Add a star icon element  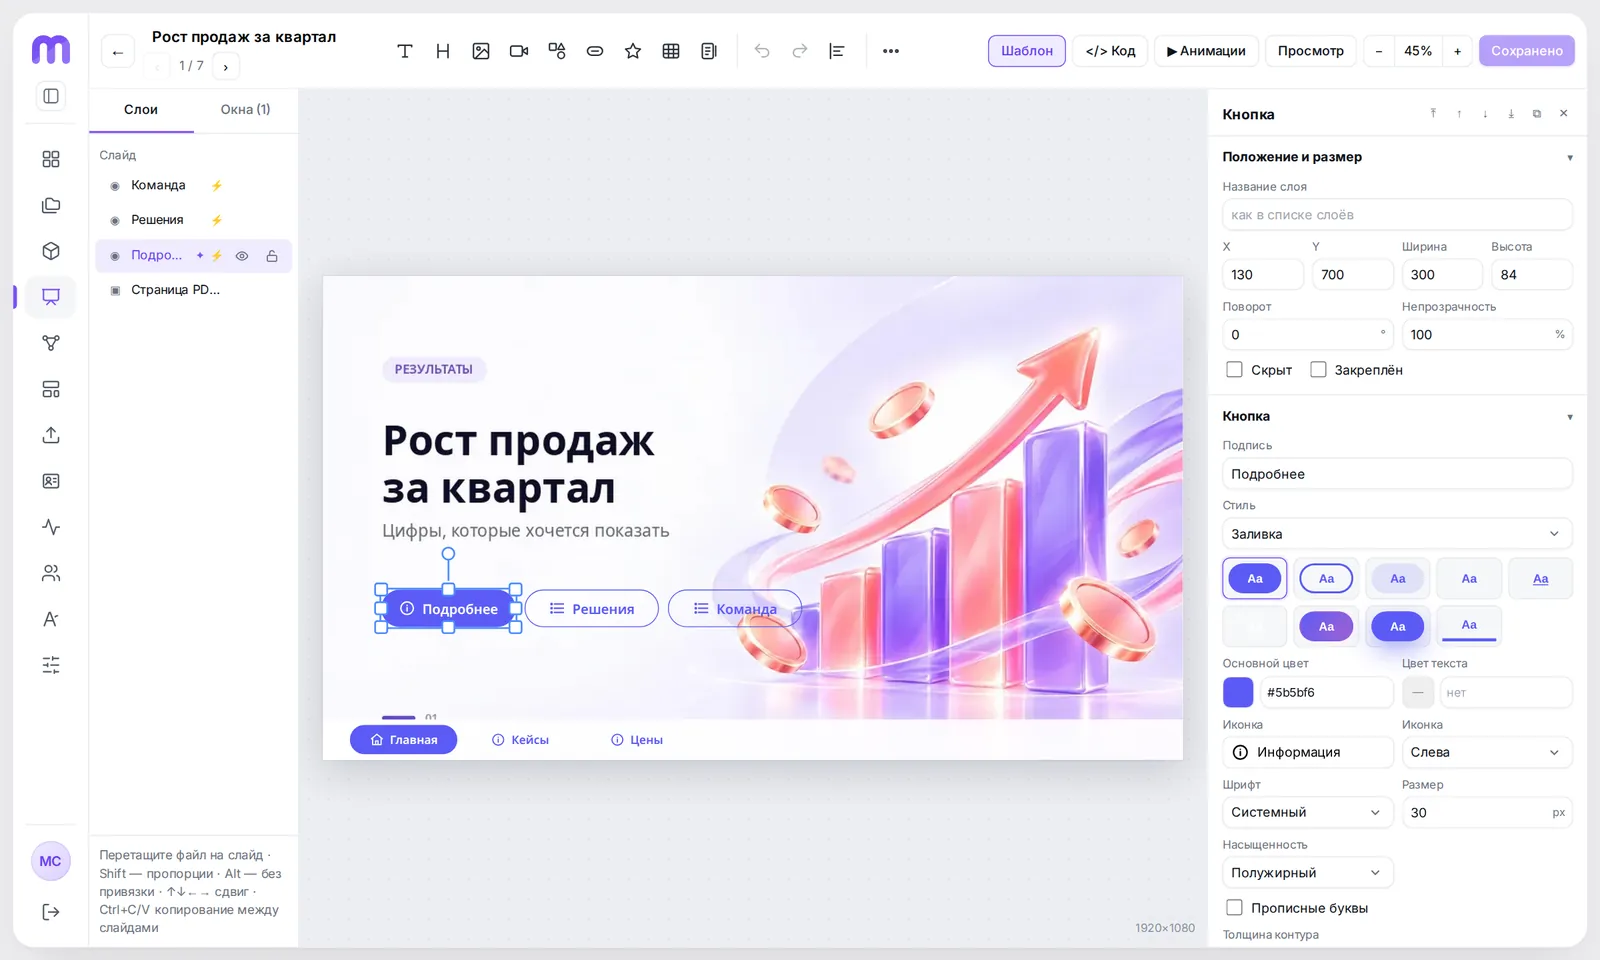pos(633,51)
